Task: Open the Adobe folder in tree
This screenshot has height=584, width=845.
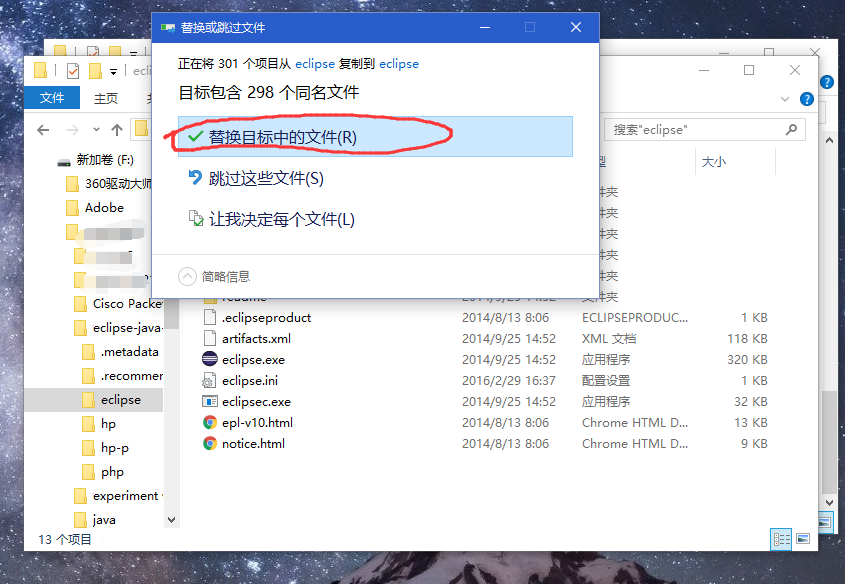Action: tap(95, 207)
